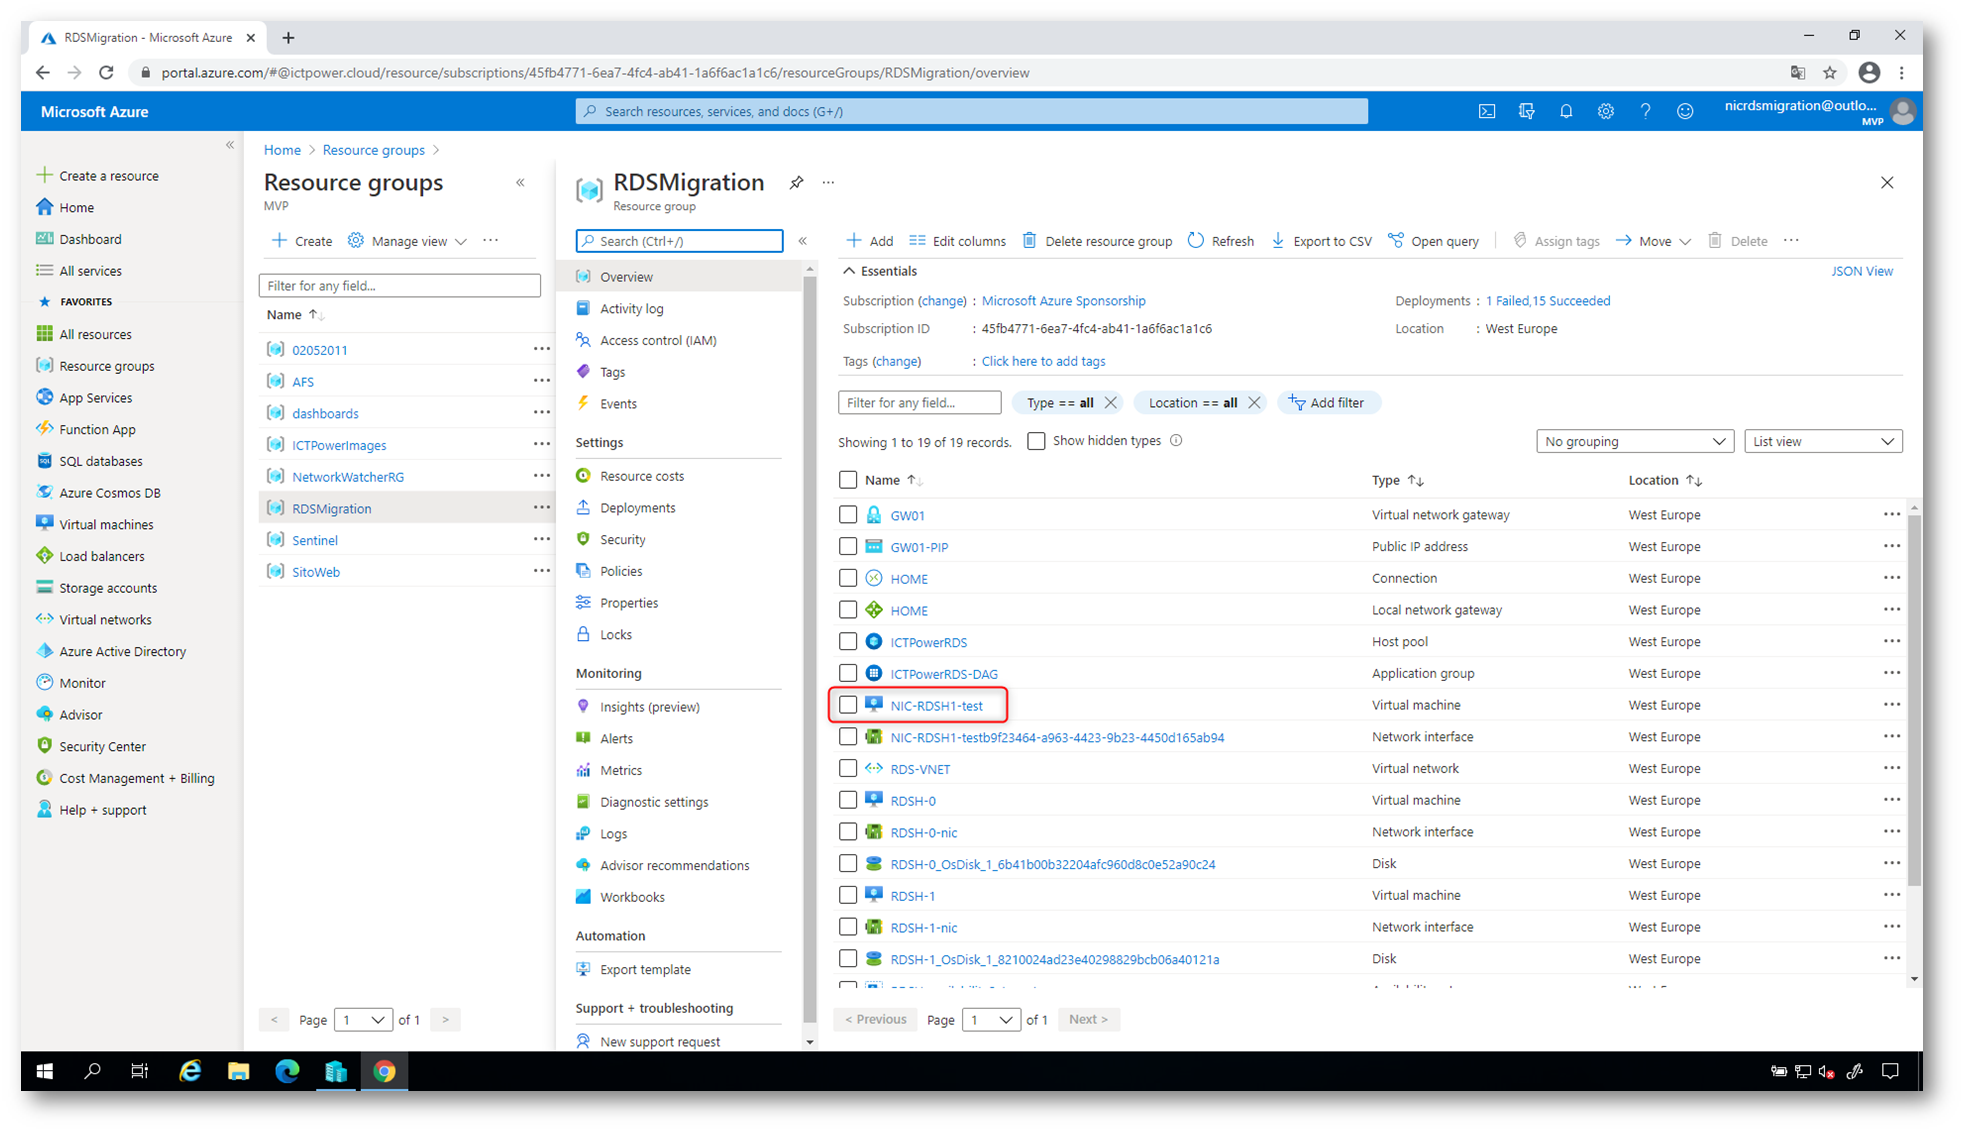Open File Explorer from the taskbar
The width and height of the screenshot is (1965, 1133).
tap(238, 1071)
